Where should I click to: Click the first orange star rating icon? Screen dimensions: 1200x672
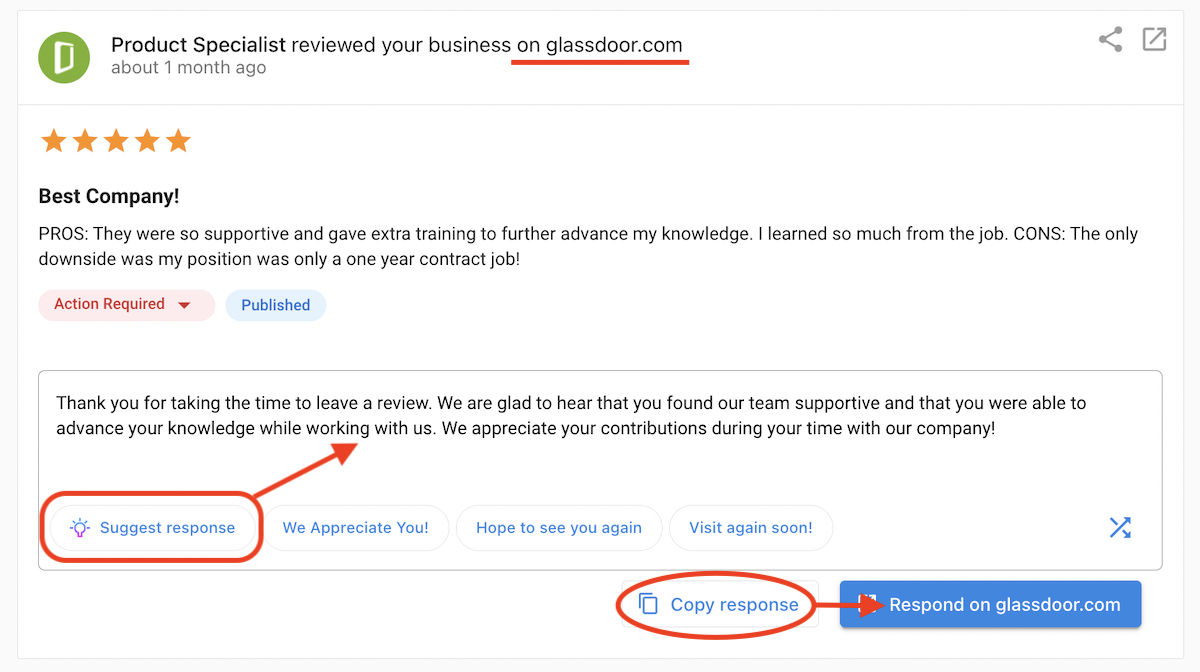pyautogui.click(x=53, y=140)
